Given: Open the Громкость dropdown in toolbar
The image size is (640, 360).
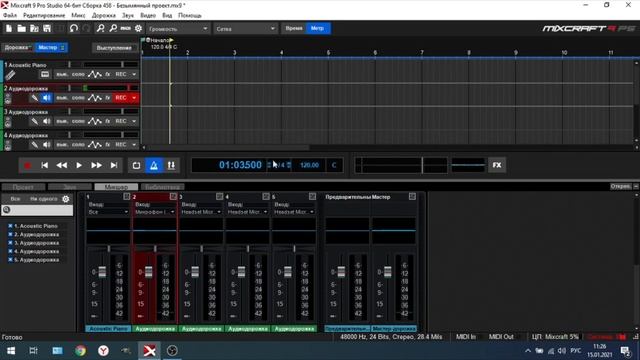Looking at the screenshot, I should coord(178,29).
